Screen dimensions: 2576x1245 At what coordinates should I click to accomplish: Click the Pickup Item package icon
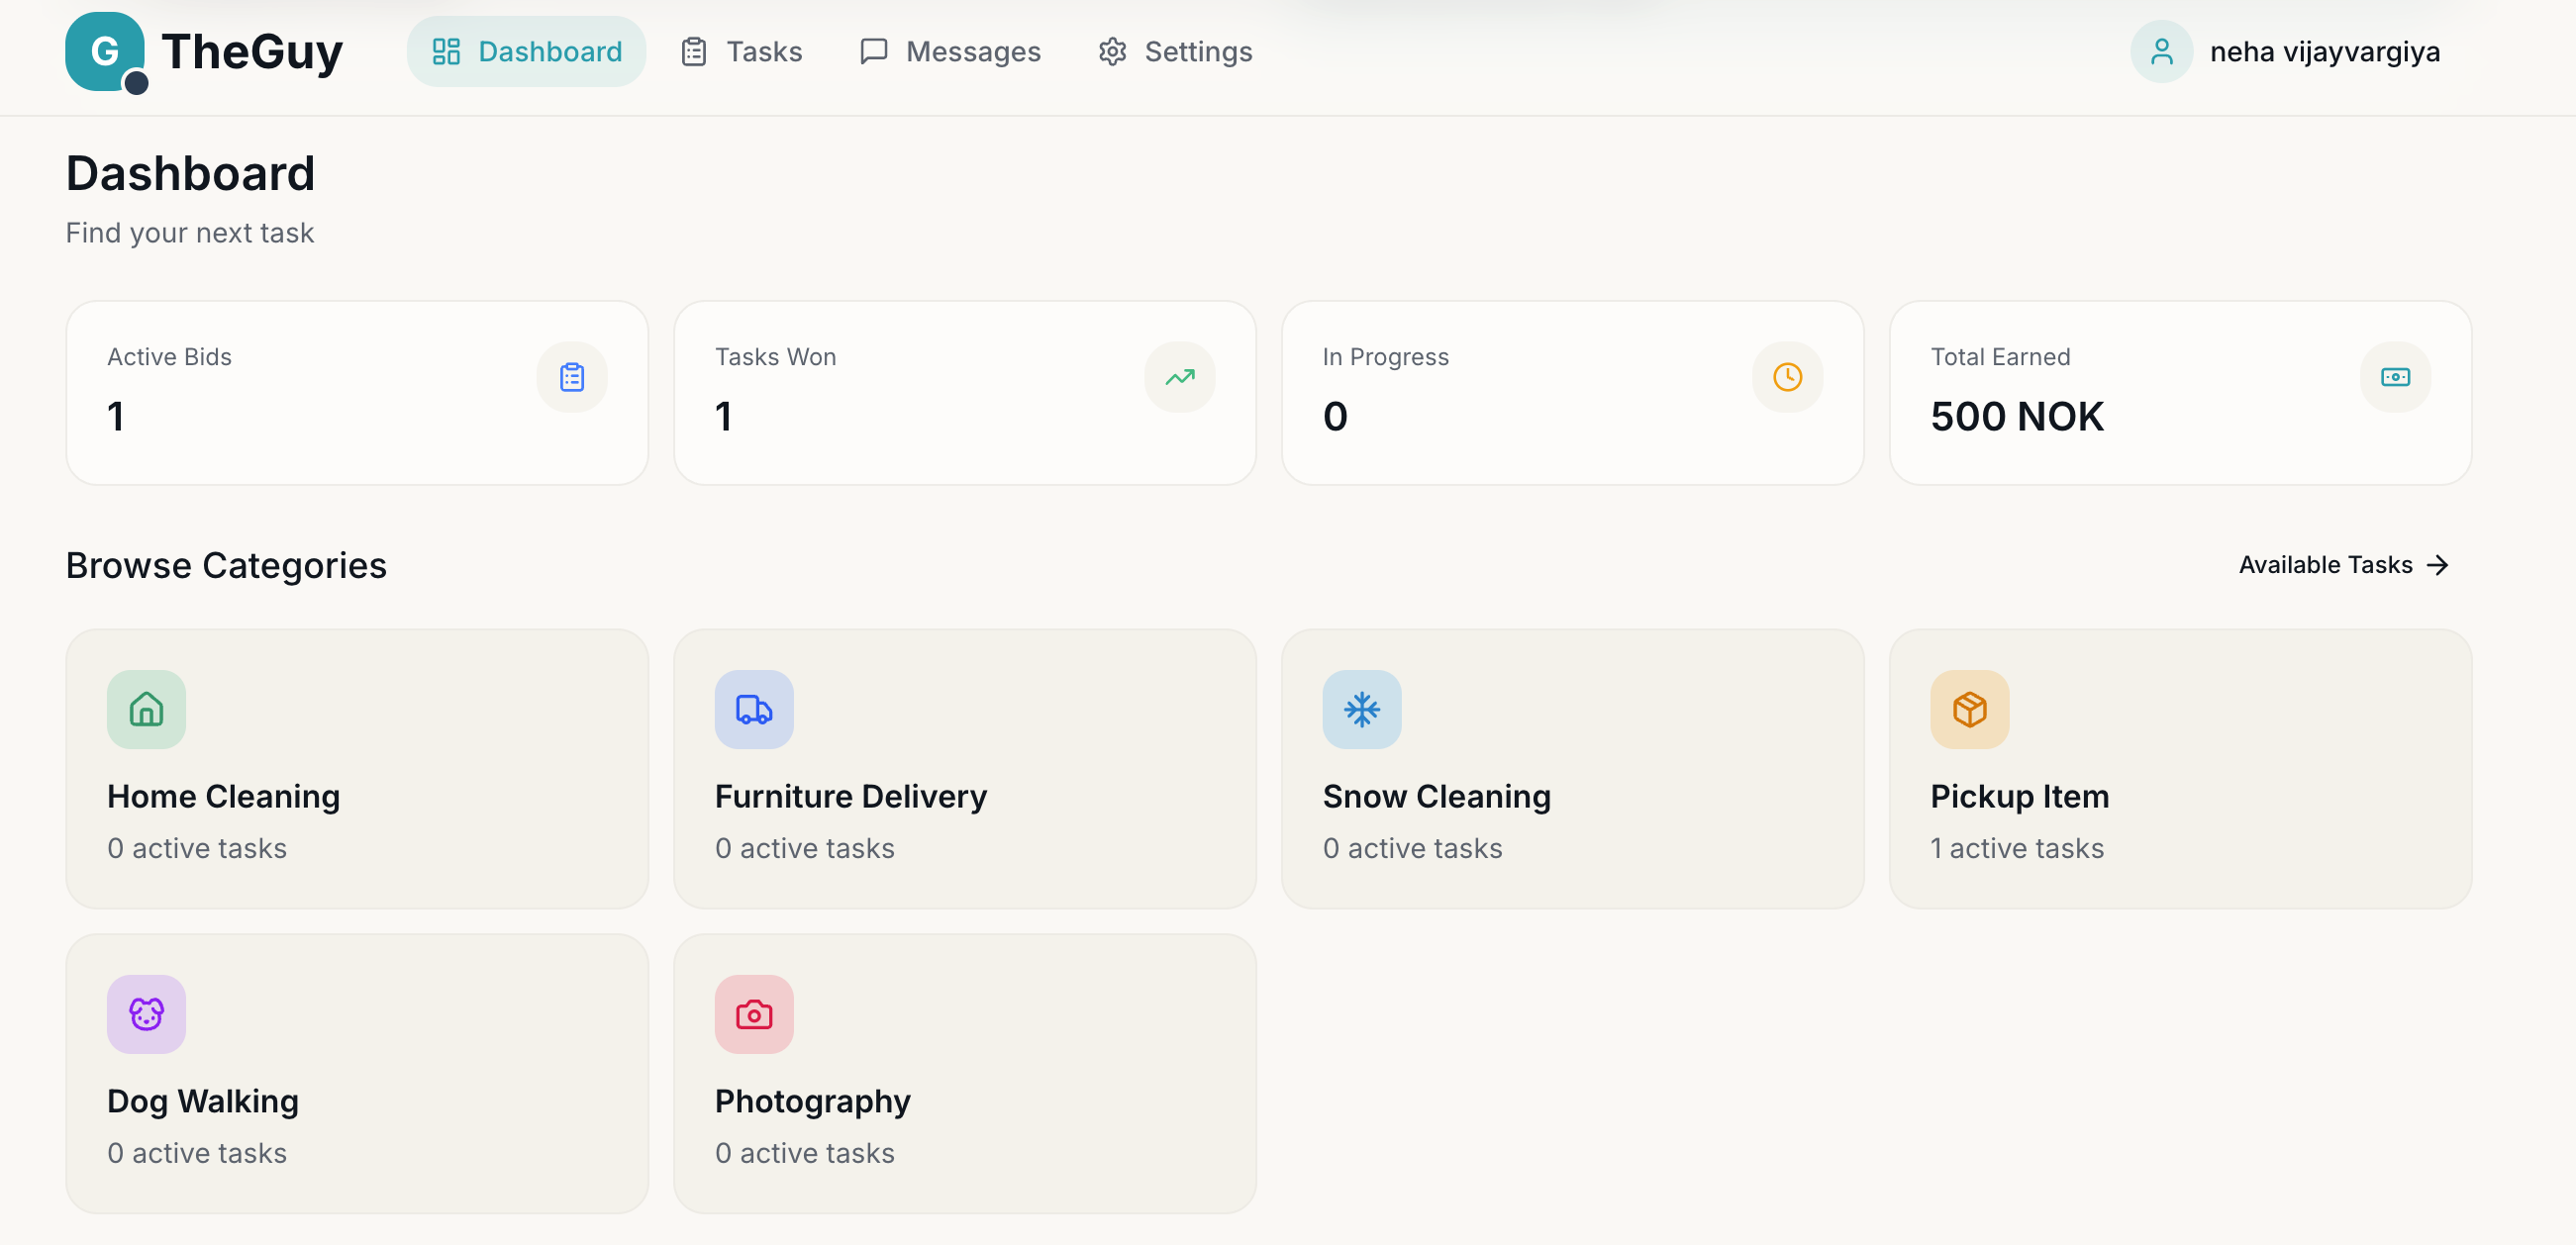click(1969, 710)
